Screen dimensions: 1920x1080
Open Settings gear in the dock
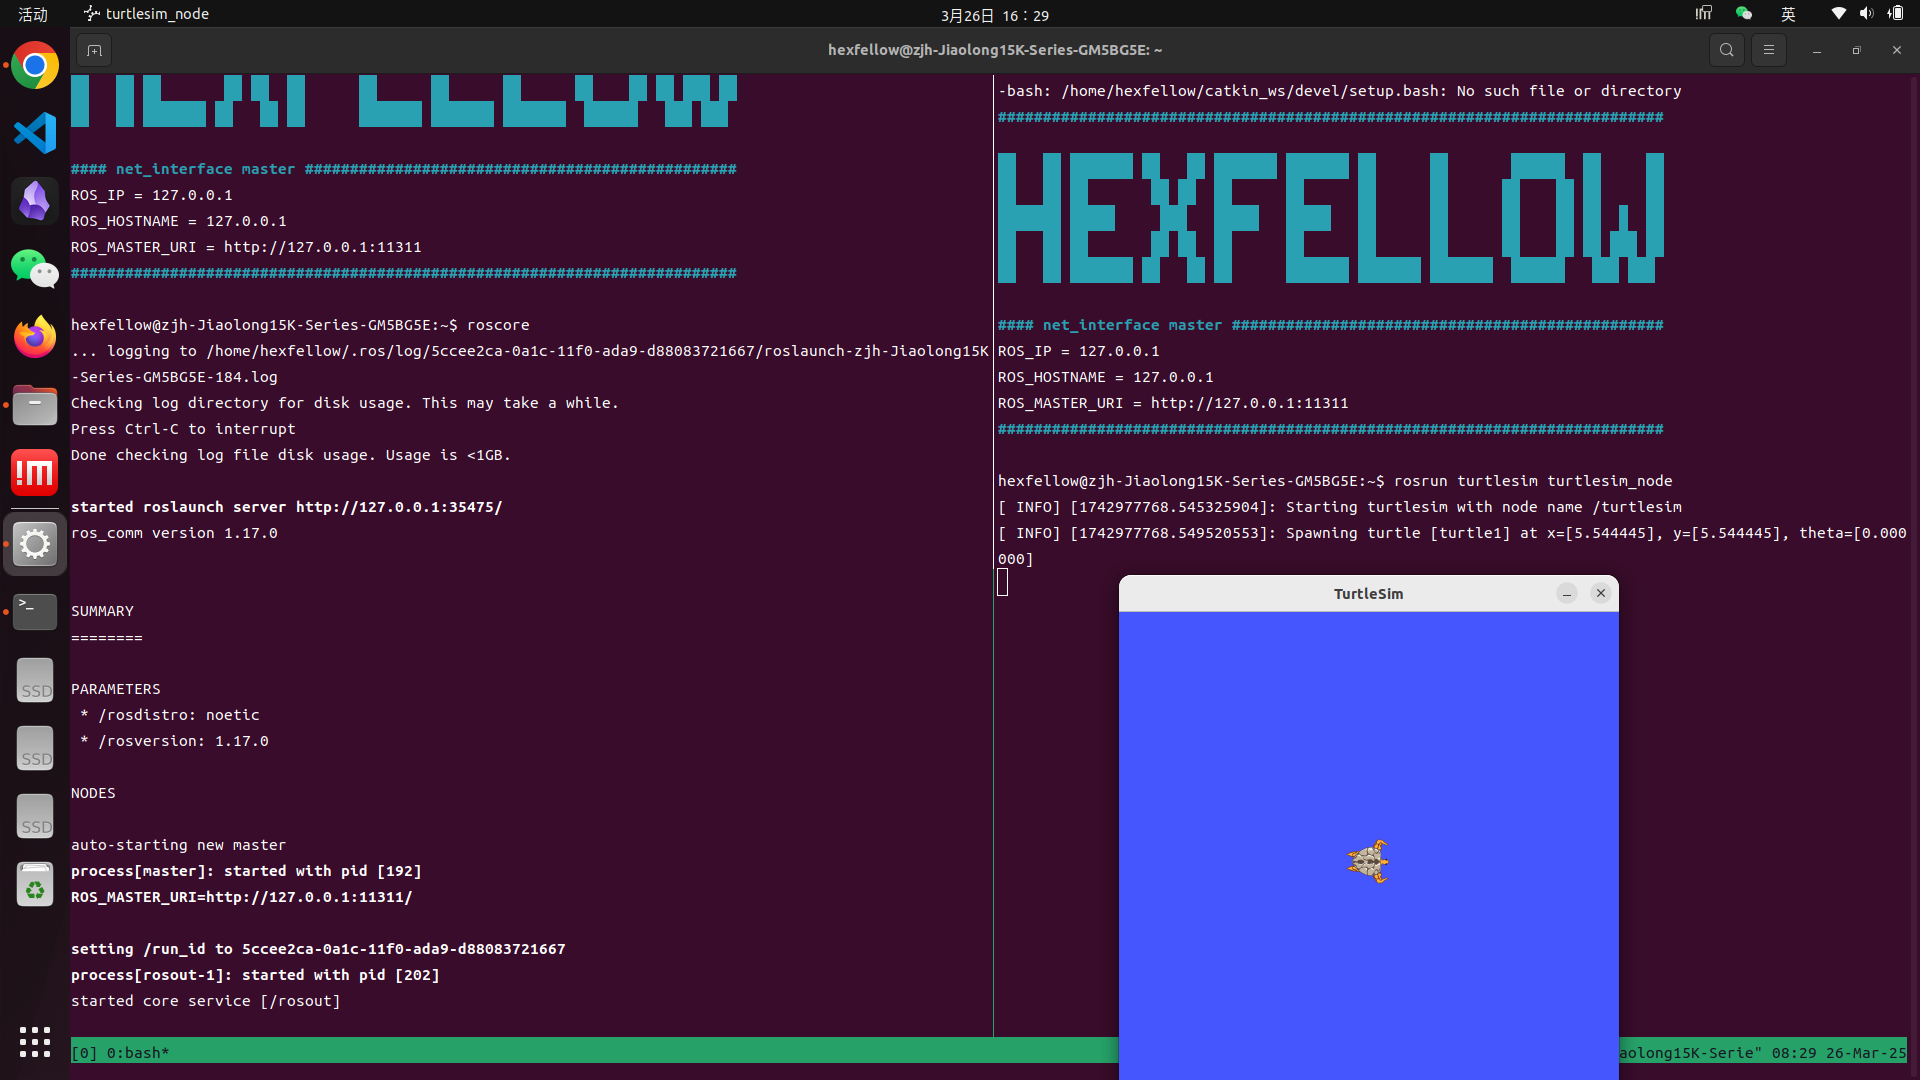point(35,544)
